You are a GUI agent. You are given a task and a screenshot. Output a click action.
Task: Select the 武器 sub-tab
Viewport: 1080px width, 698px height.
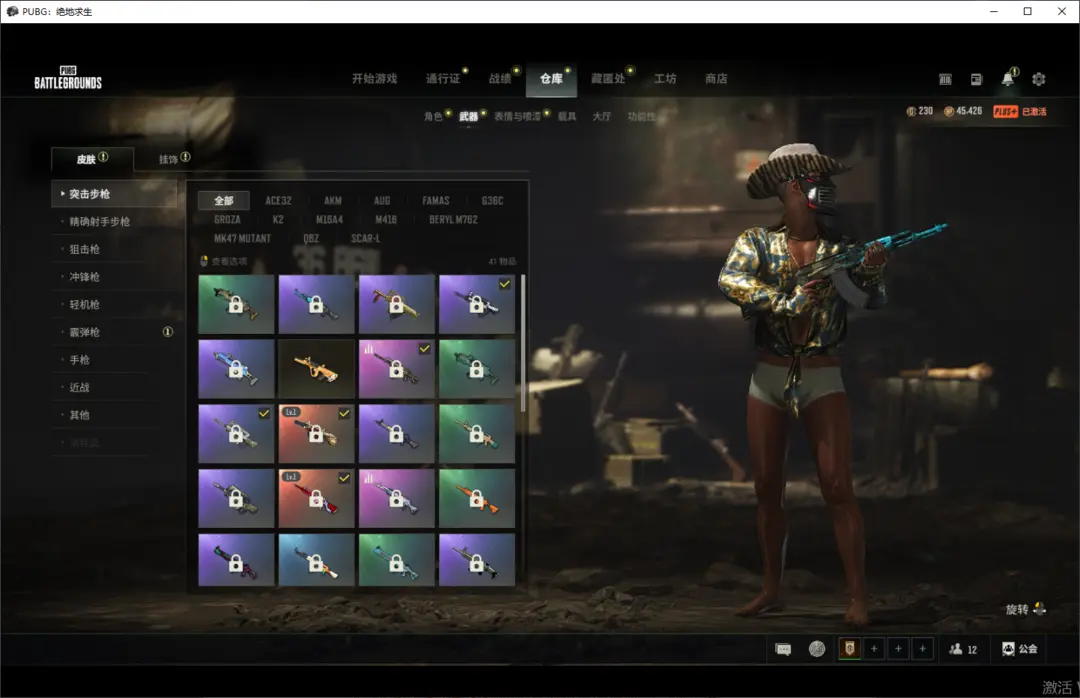(468, 116)
